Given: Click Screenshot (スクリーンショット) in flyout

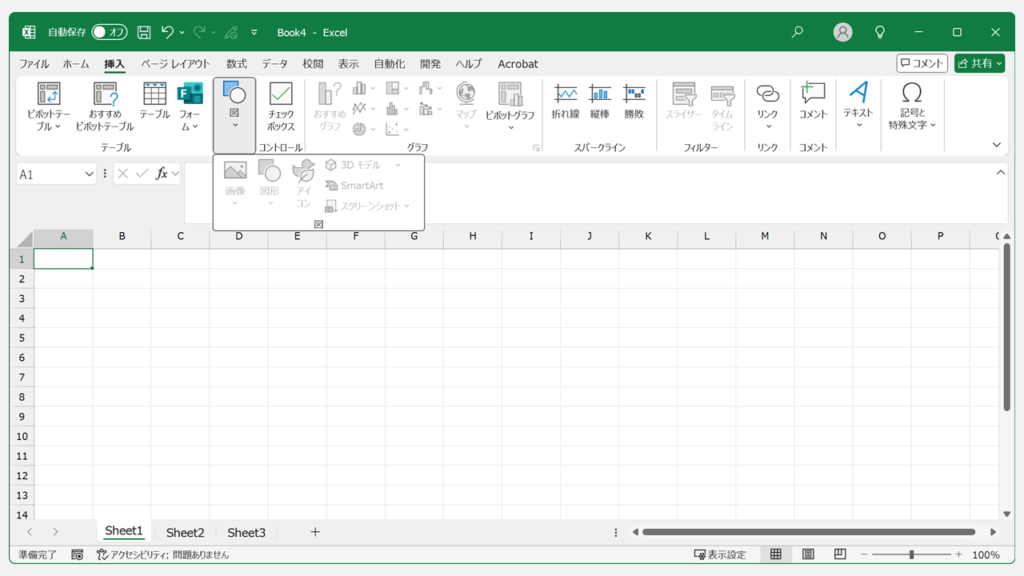Looking at the screenshot, I should click(x=368, y=206).
